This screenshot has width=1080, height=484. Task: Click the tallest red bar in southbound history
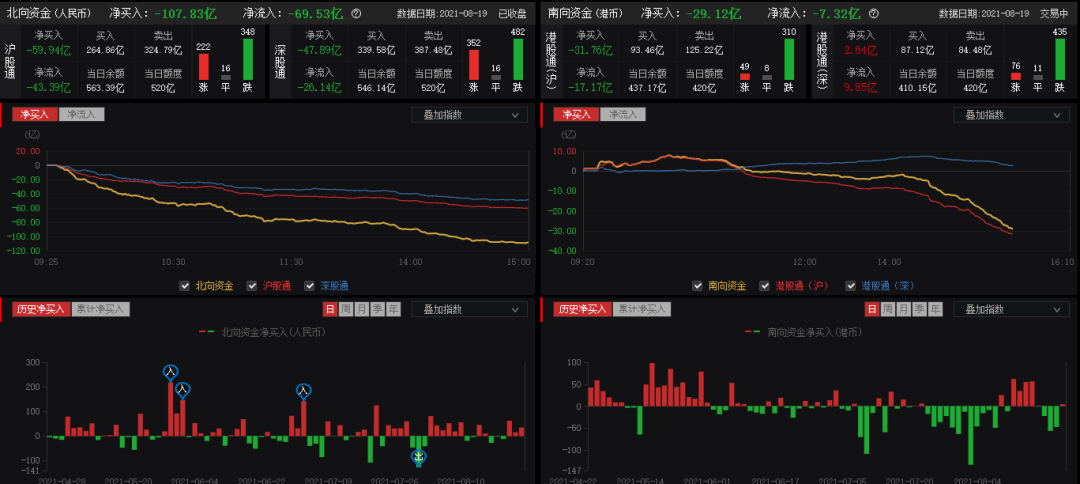pos(651,384)
